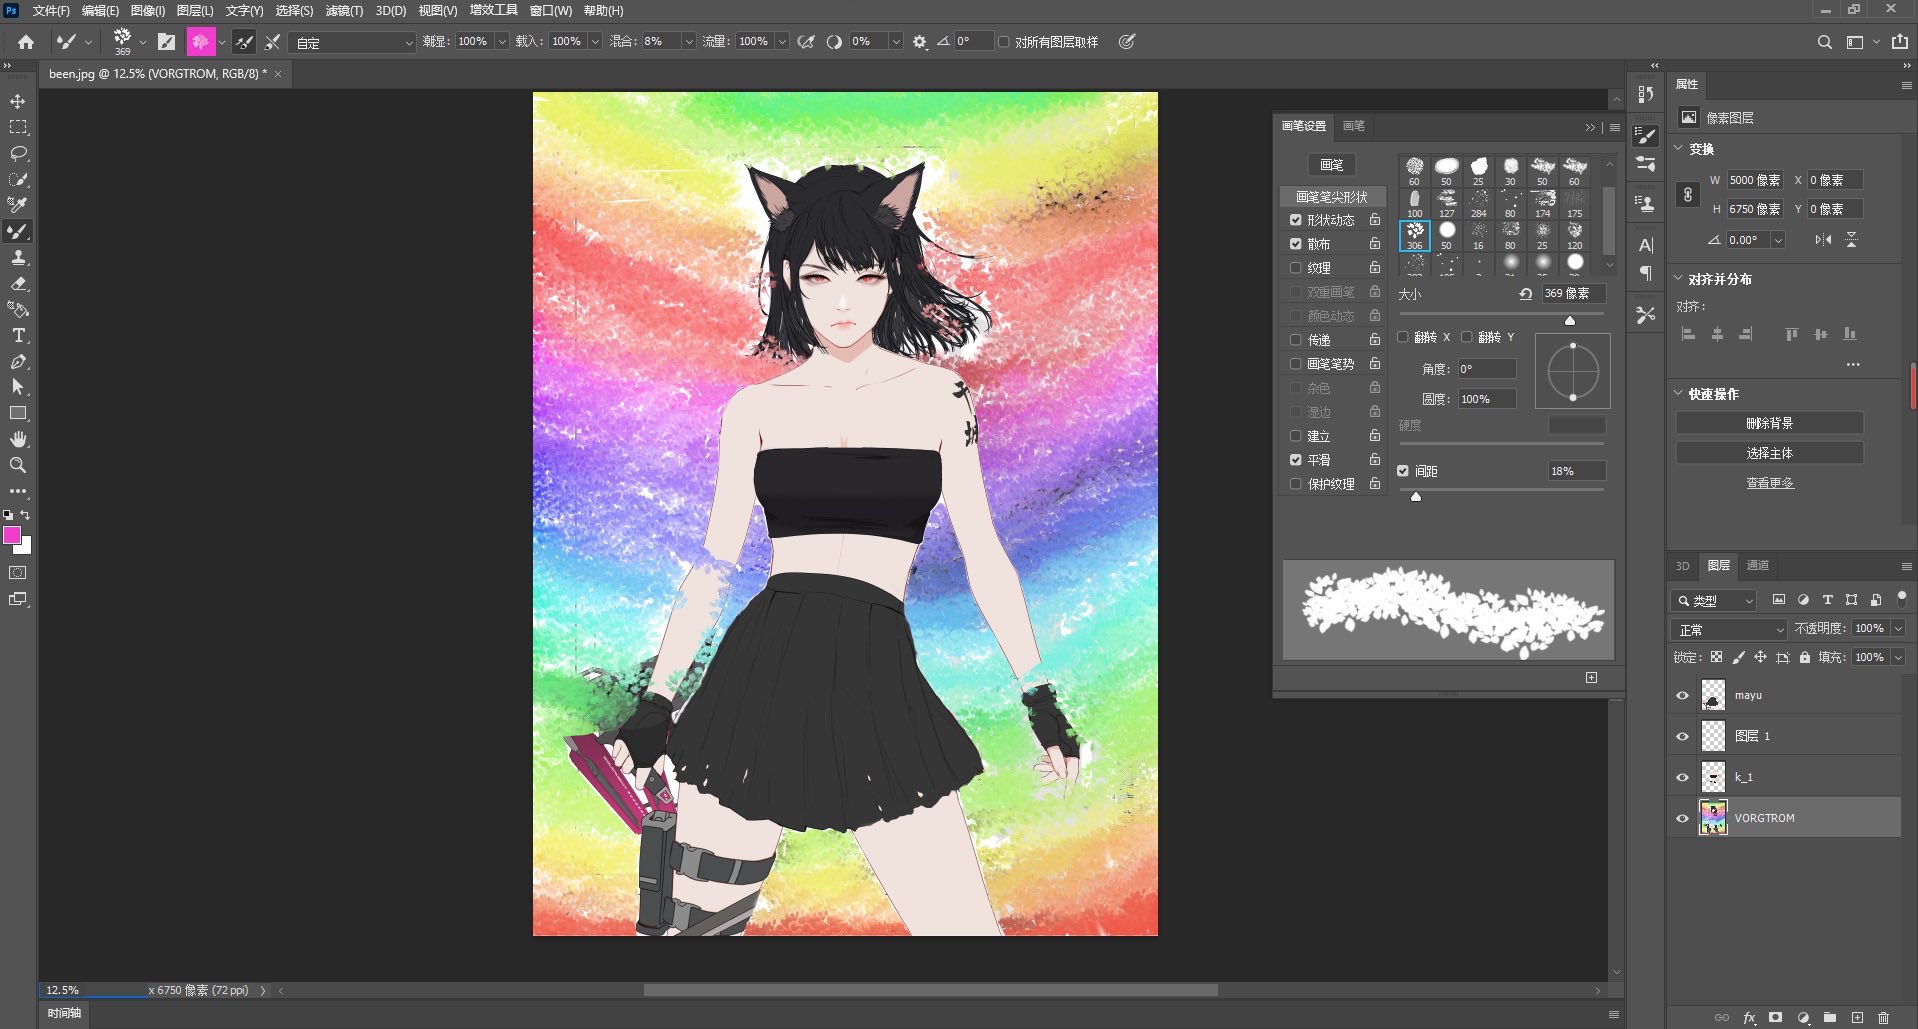The width and height of the screenshot is (1918, 1029).
Task: Toggle Scattering (散布) checkbox
Action: [x=1296, y=244]
